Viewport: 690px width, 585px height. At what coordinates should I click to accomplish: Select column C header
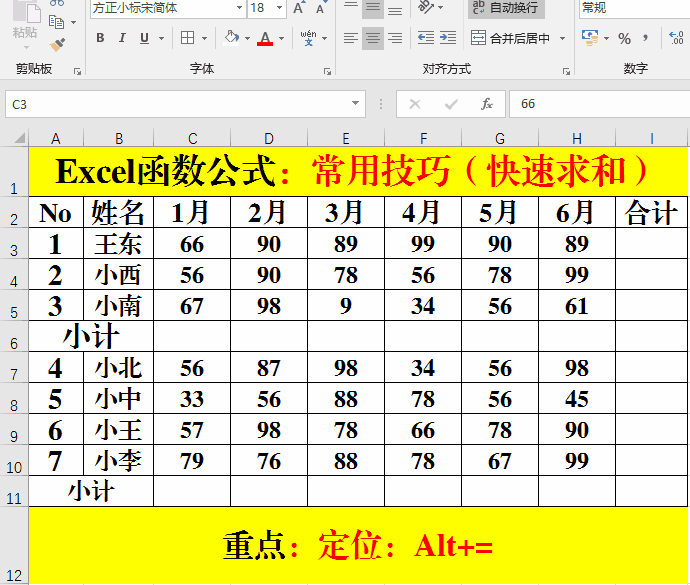point(192,139)
